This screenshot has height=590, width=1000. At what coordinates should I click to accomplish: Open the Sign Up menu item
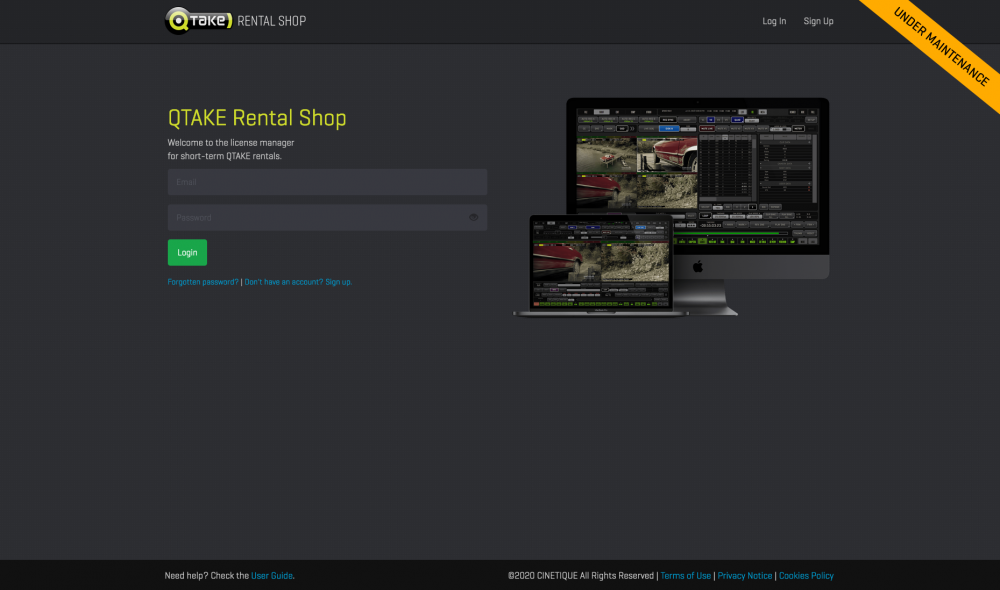pos(818,21)
